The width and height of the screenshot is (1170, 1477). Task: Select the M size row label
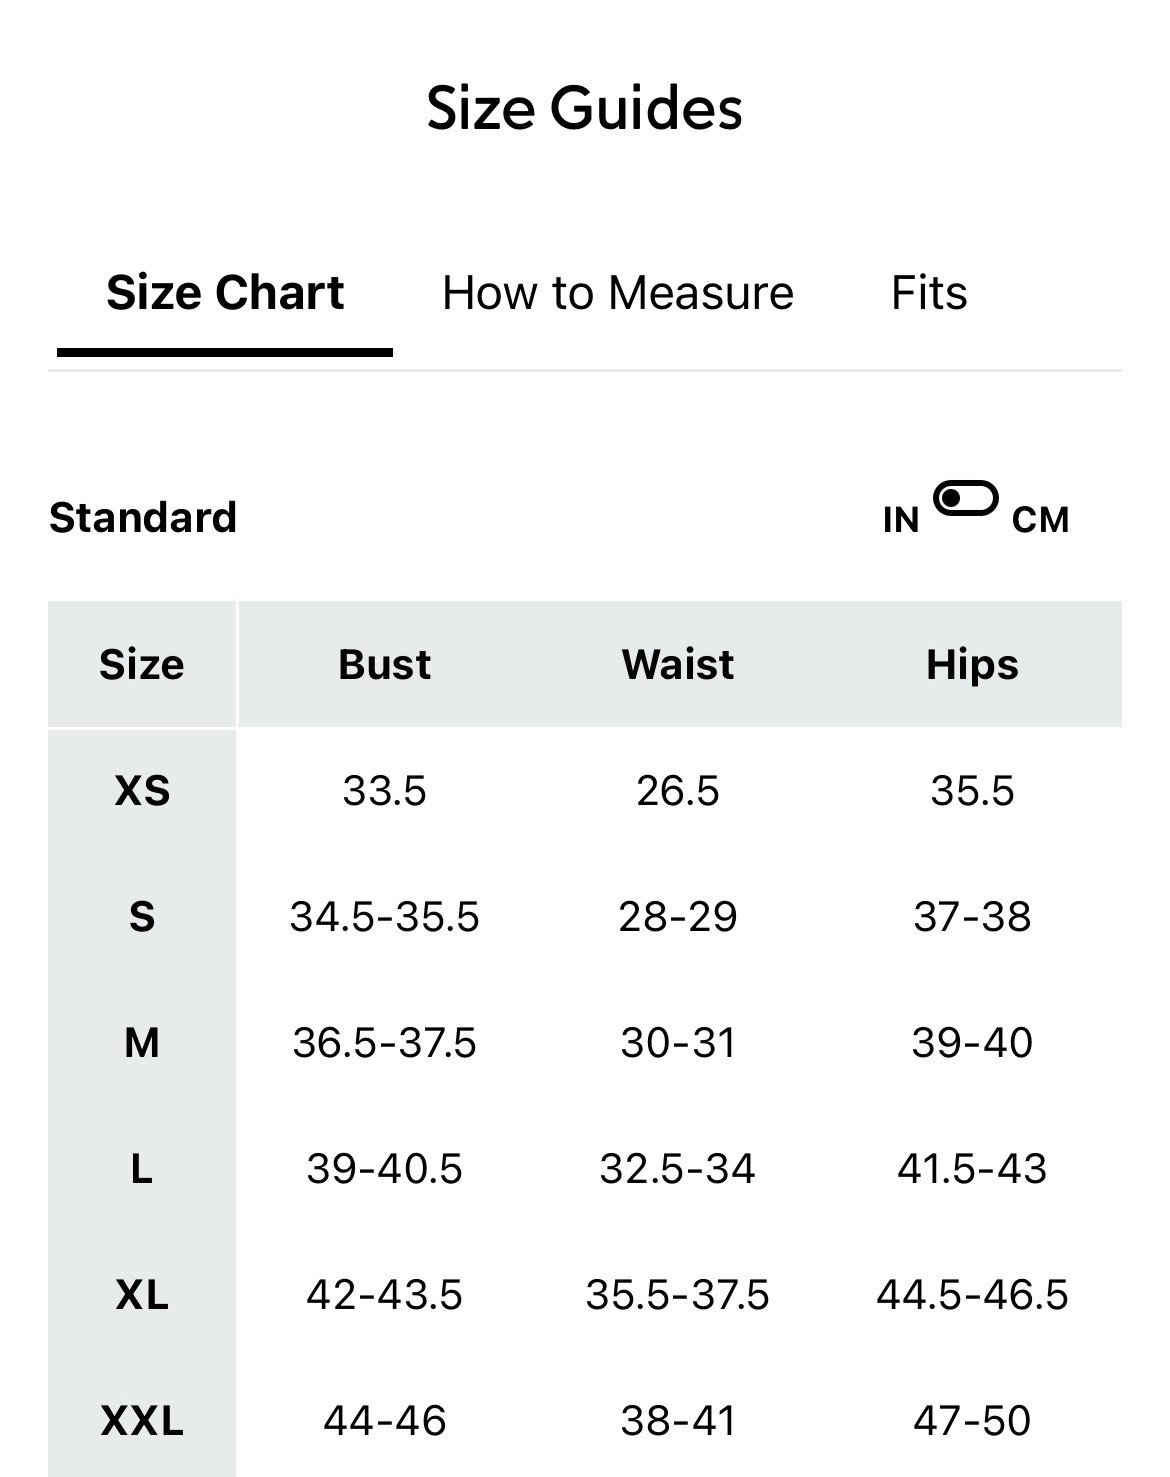coord(142,1042)
